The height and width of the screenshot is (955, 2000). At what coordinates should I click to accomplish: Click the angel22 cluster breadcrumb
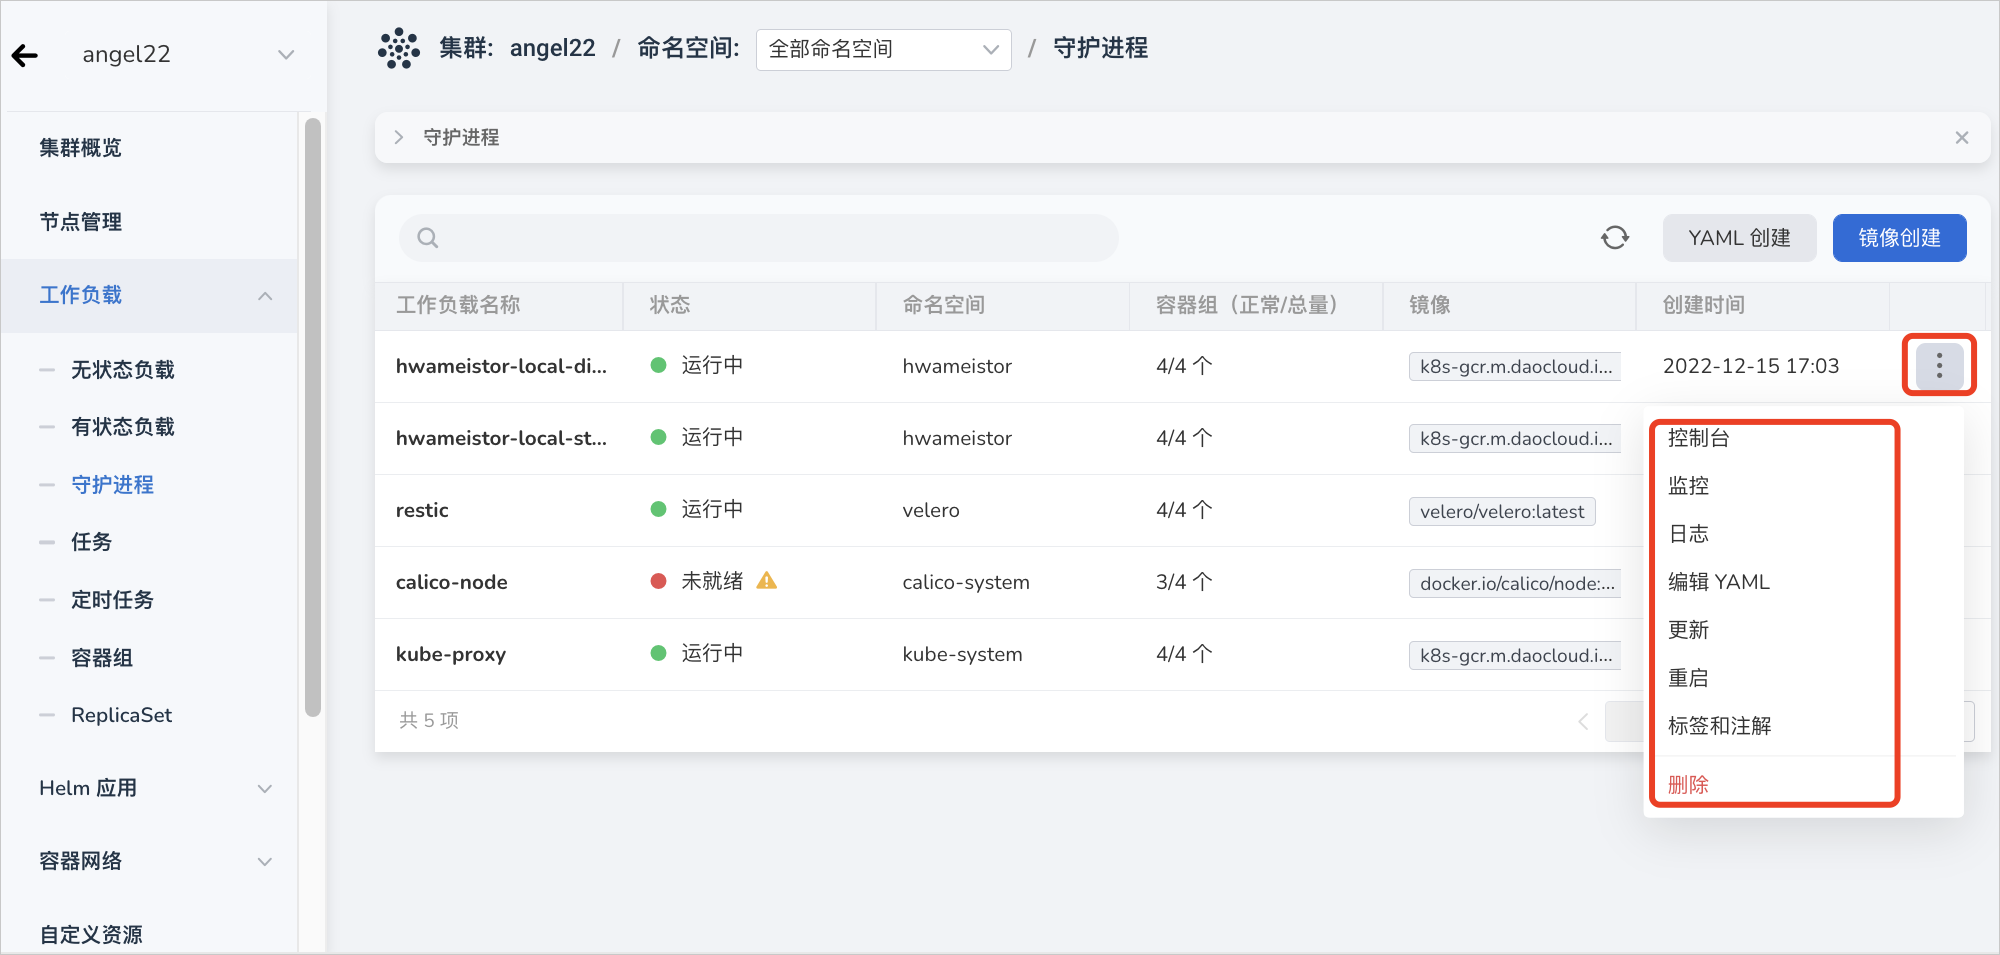(x=552, y=48)
